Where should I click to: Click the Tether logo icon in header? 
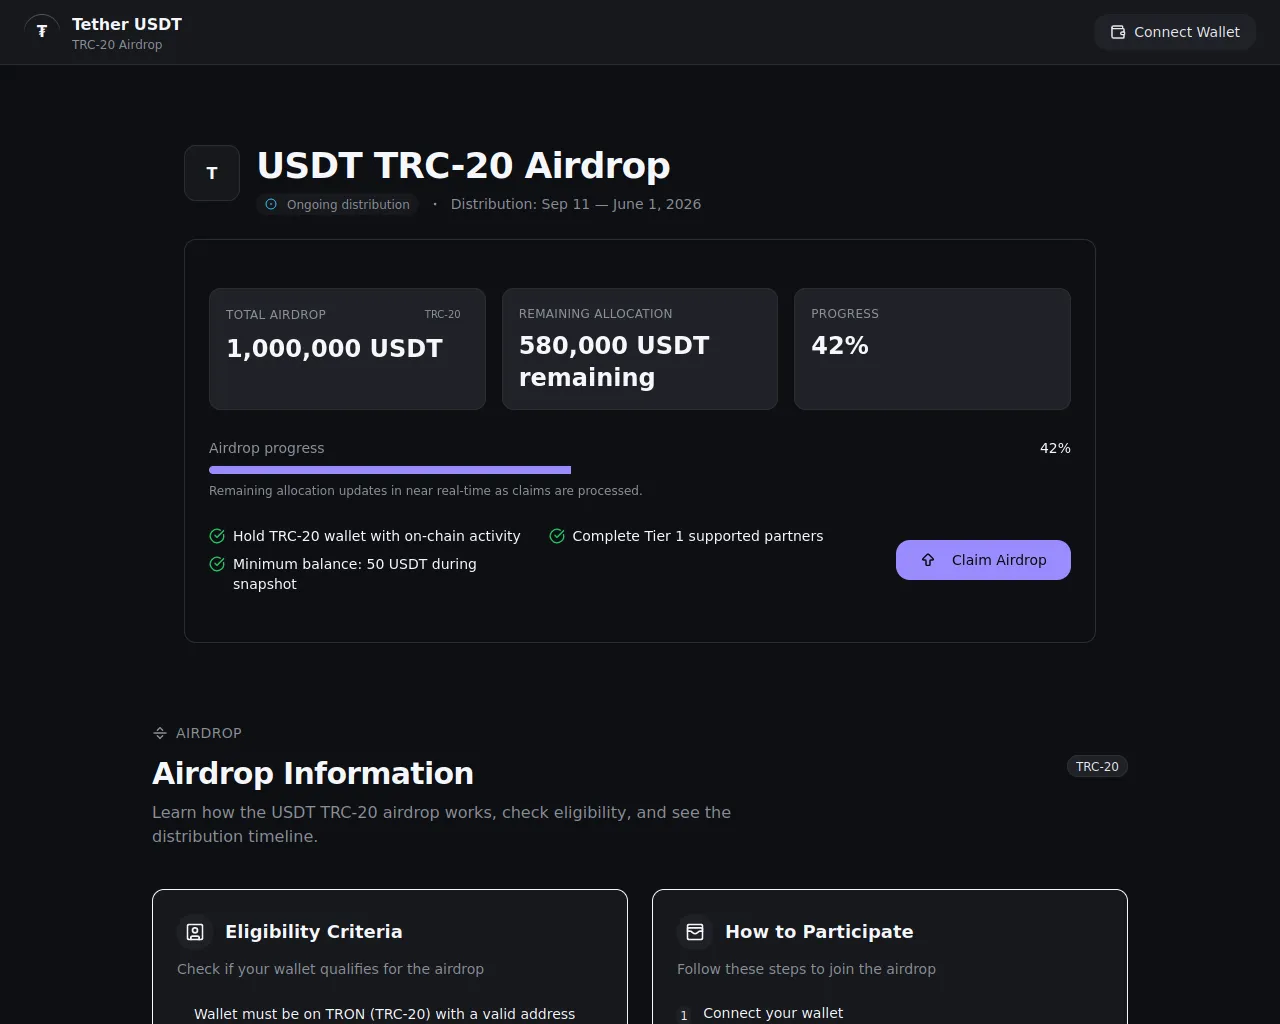42,32
